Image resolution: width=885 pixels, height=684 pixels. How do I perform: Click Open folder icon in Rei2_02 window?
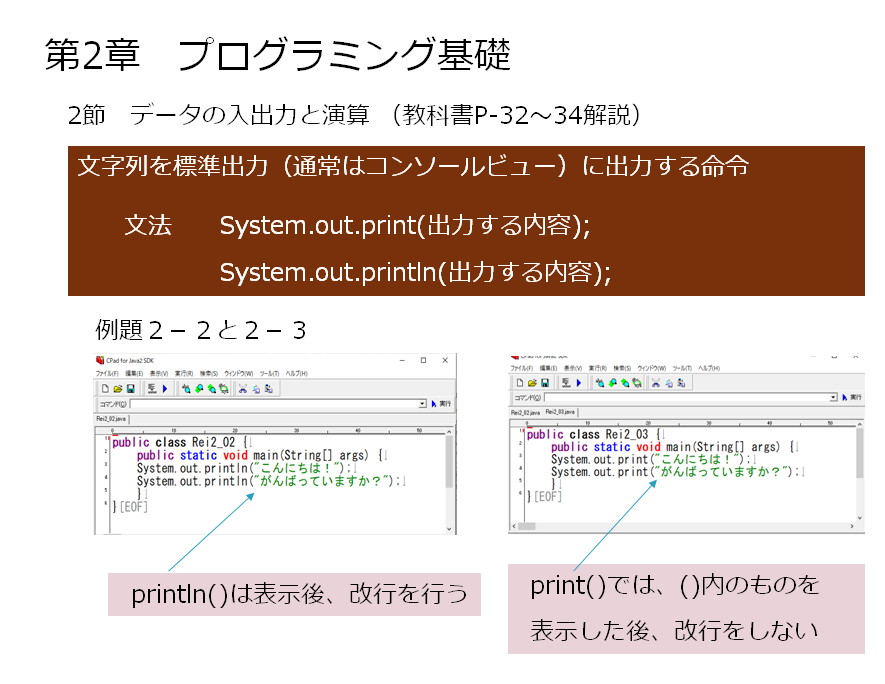pyautogui.click(x=117, y=389)
